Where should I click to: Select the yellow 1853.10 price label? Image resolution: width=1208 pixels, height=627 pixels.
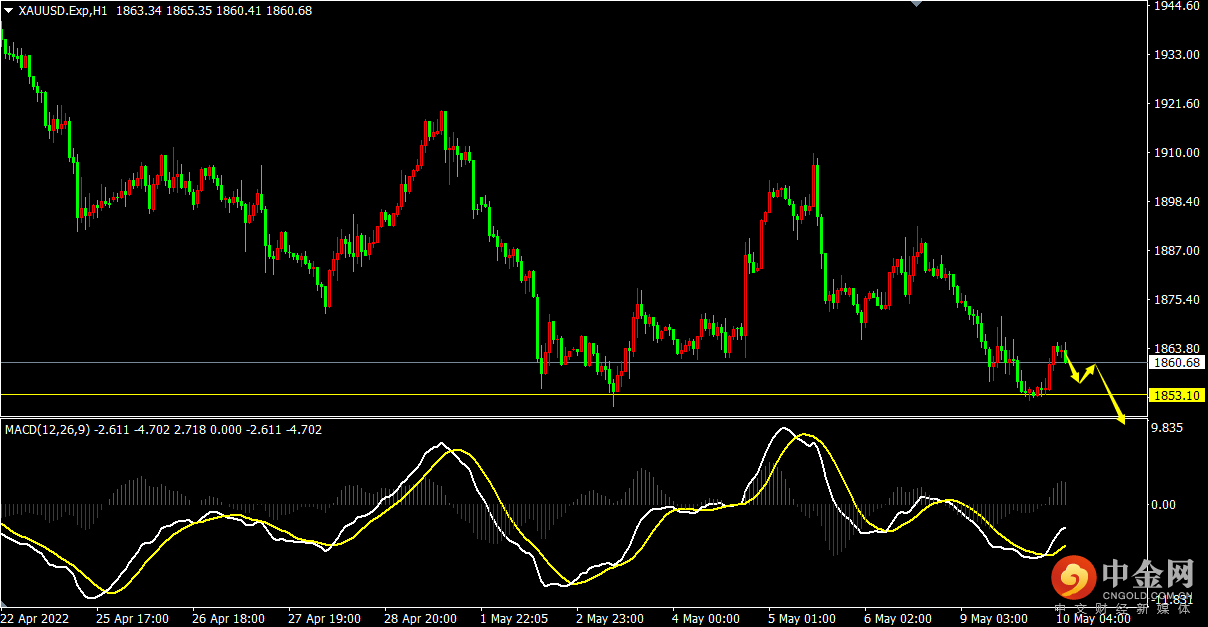1176,396
